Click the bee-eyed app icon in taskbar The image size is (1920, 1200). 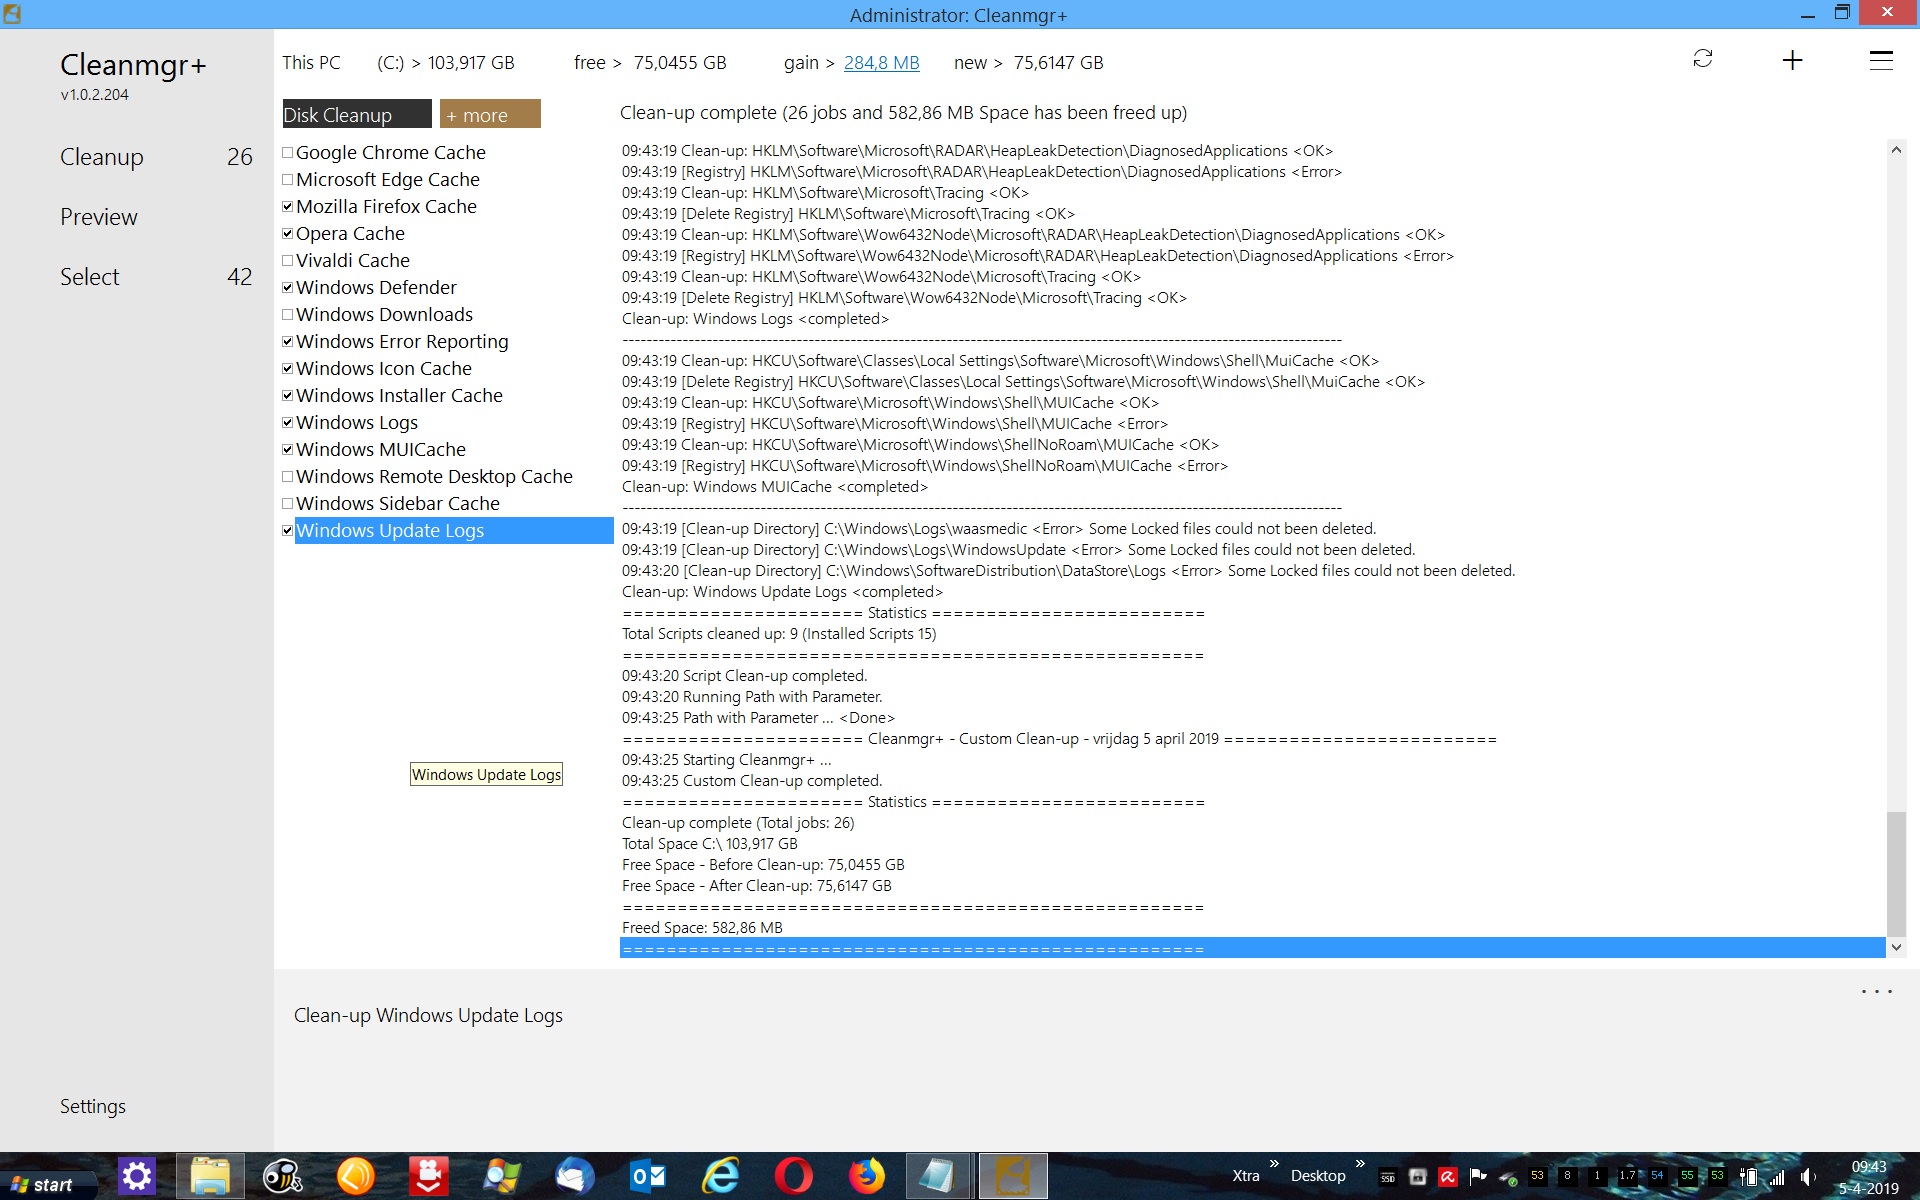pos(282,1176)
